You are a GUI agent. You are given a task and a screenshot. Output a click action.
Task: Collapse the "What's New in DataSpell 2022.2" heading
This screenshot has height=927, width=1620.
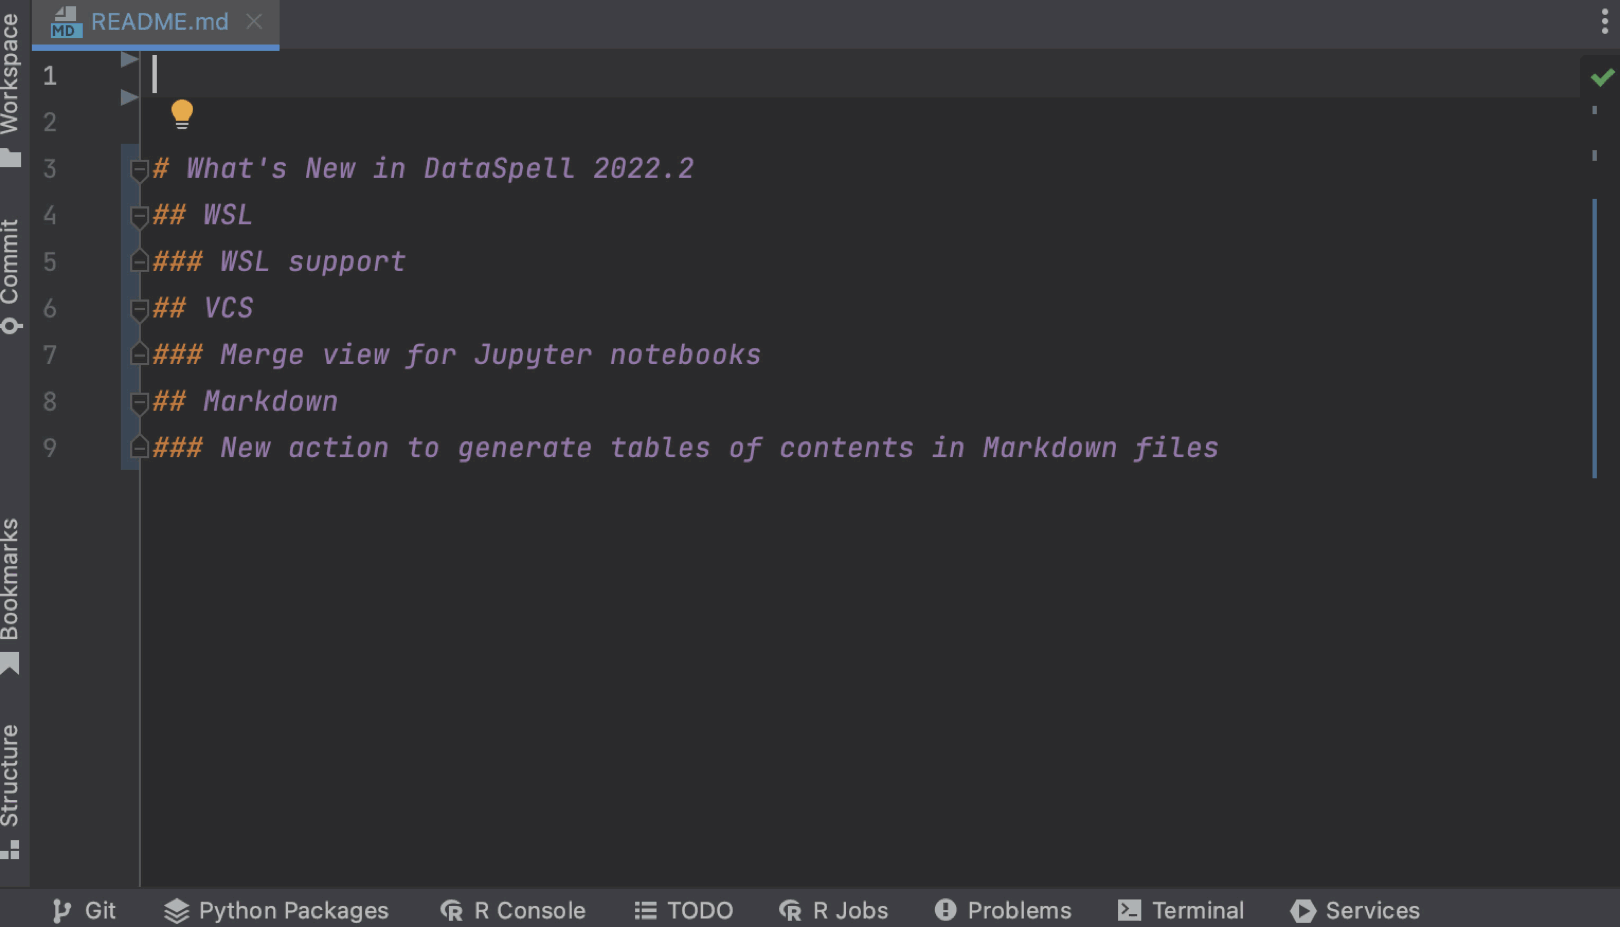point(140,170)
